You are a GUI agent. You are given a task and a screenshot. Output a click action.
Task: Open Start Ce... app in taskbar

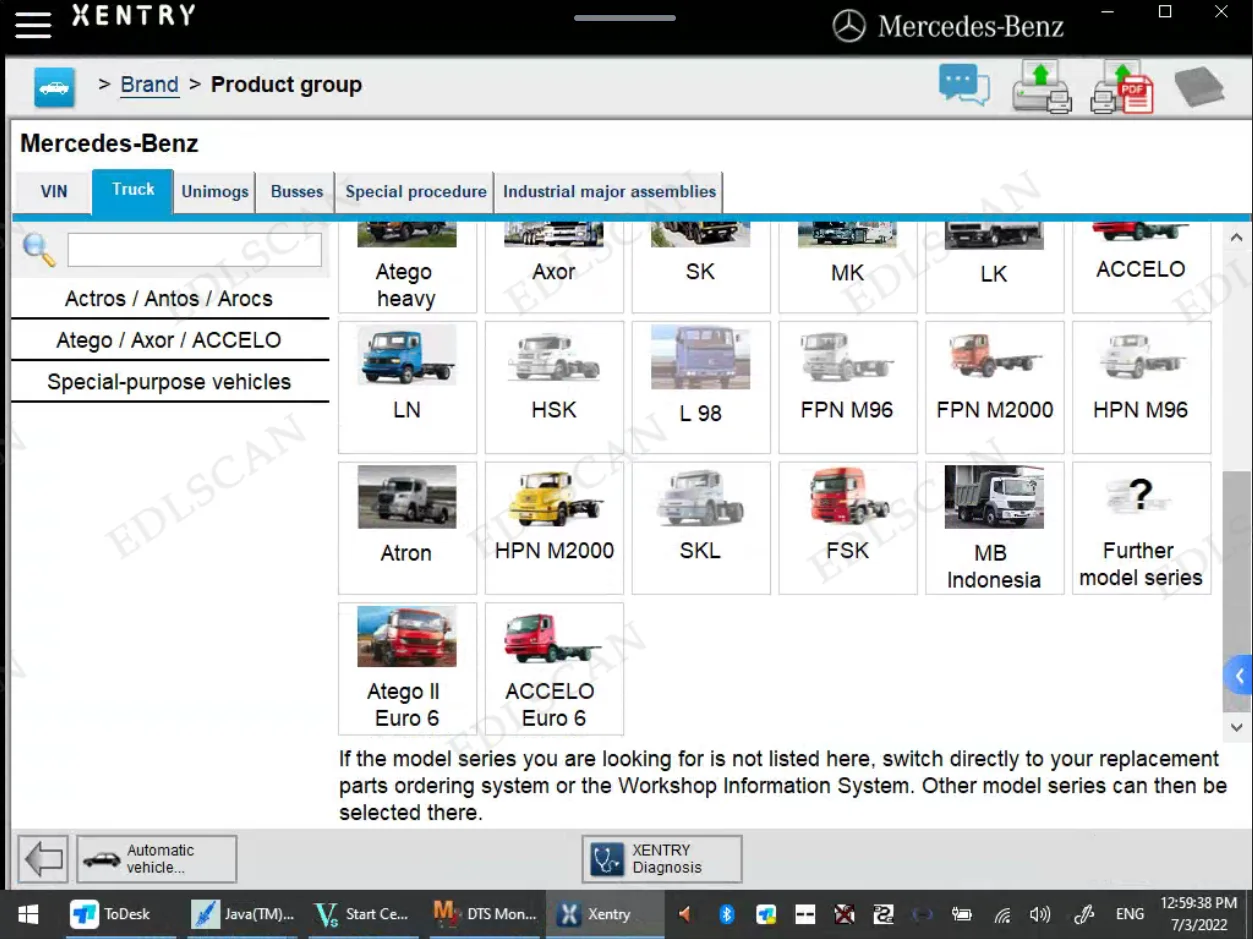(361, 914)
